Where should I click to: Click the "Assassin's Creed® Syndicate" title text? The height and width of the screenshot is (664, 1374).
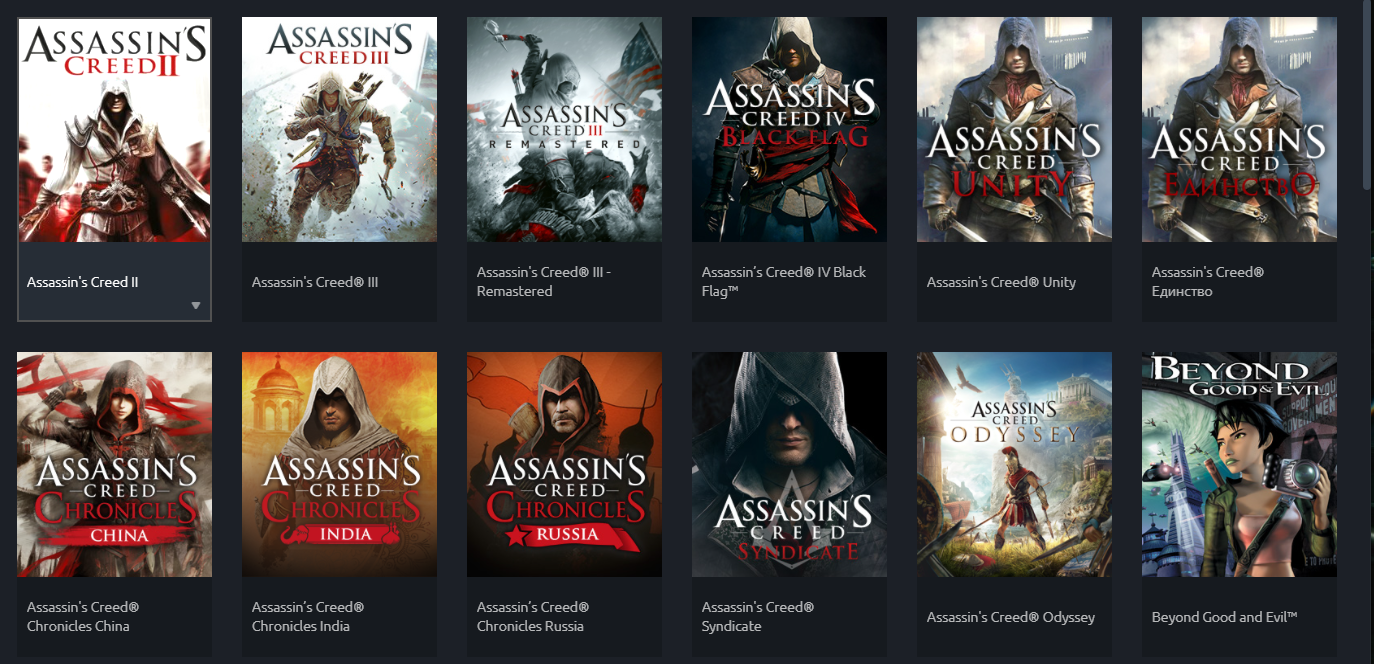click(x=757, y=617)
